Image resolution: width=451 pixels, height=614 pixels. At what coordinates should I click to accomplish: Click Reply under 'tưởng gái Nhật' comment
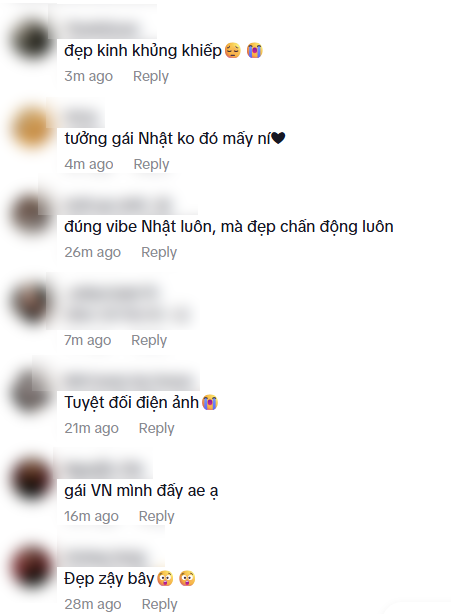(x=151, y=164)
